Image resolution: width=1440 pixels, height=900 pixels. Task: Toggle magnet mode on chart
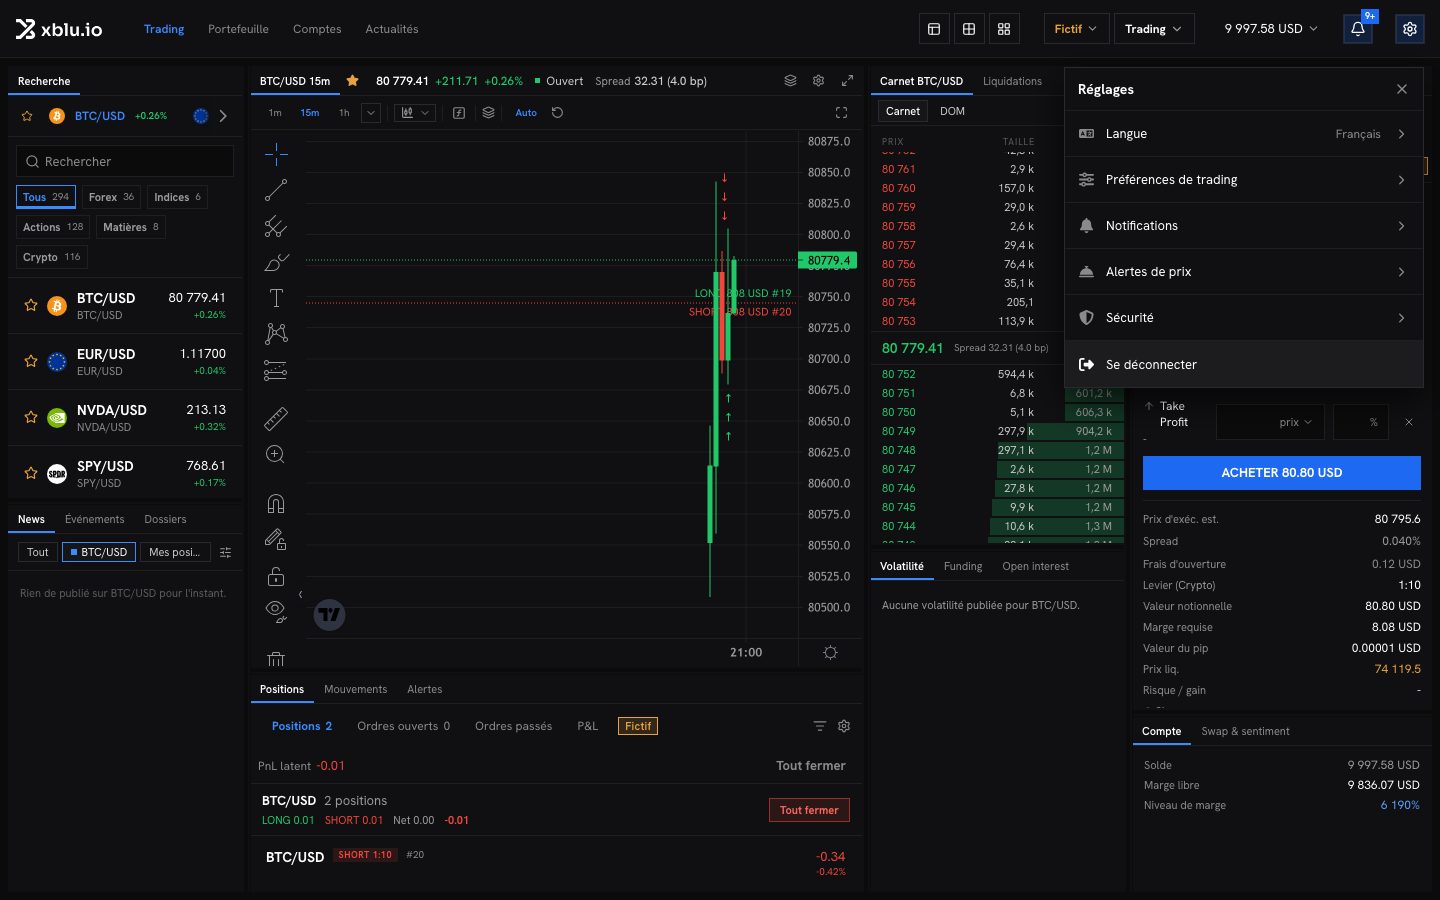(x=276, y=503)
